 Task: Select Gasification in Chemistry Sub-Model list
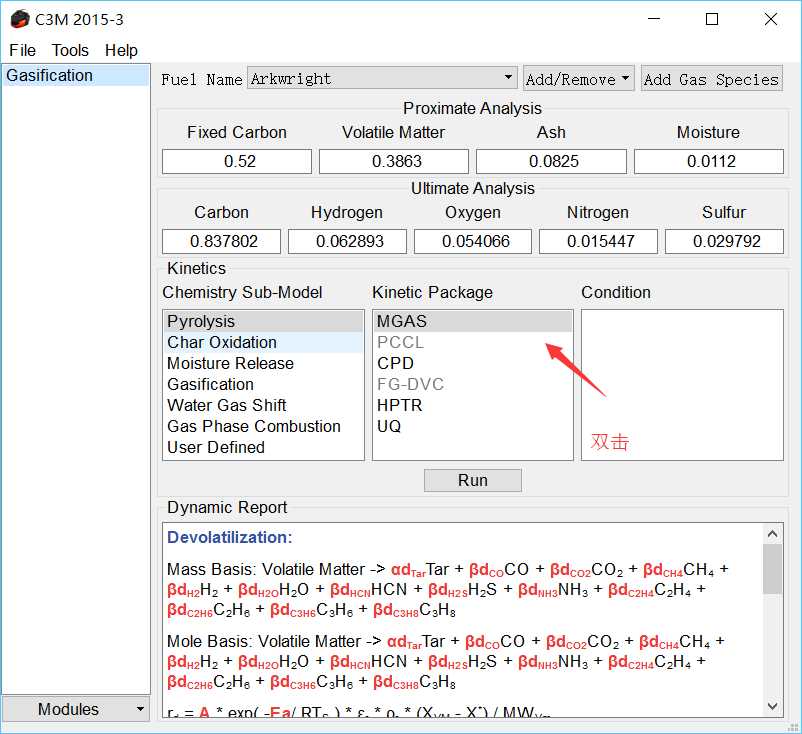263,384
